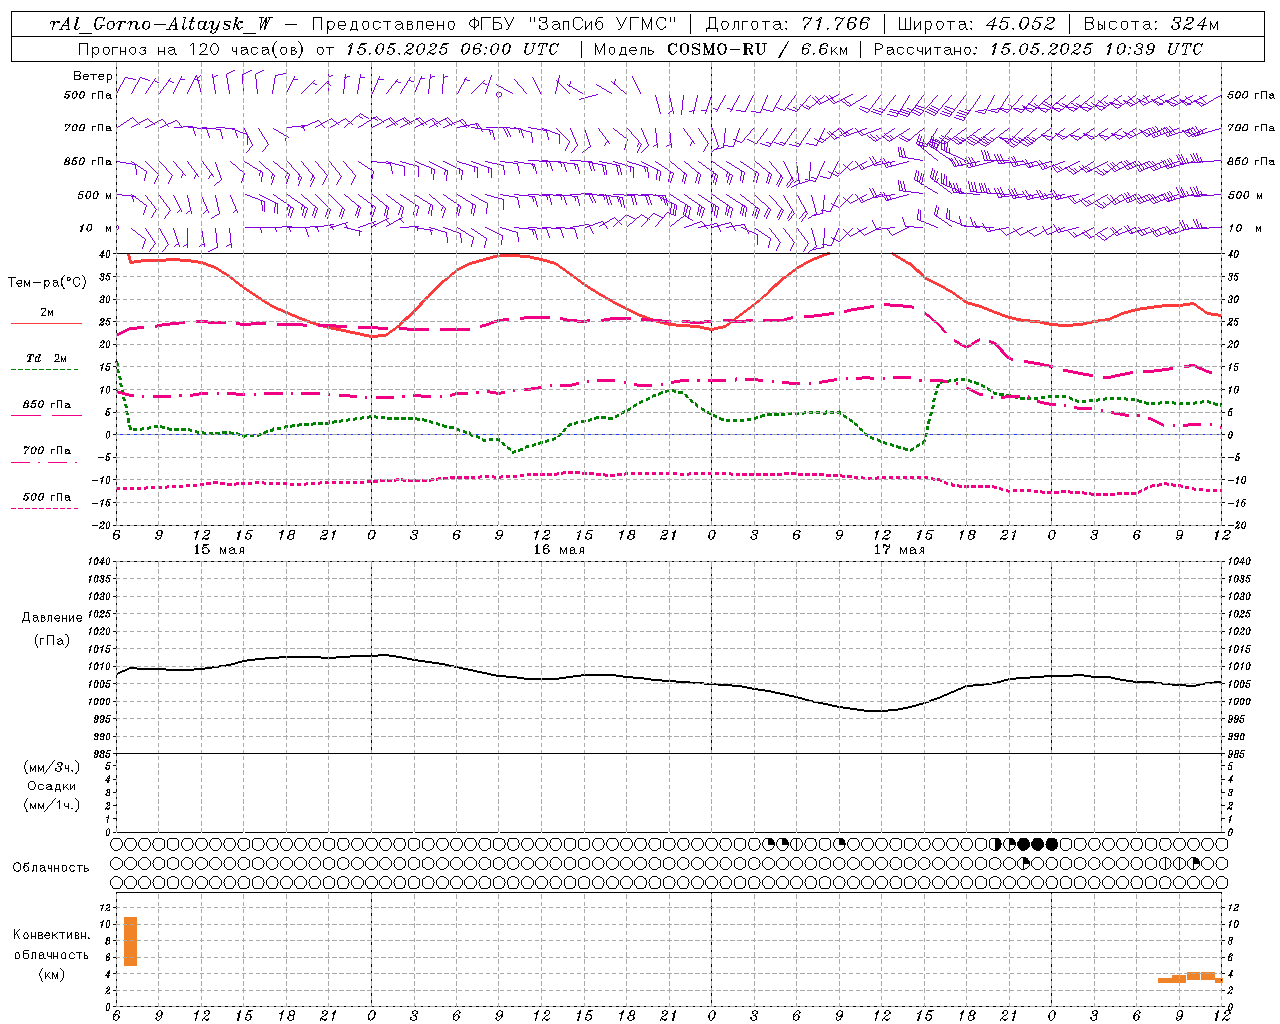This screenshot has height=1024, width=1280.
Task: Click the Конвективн. convective cloud label
Action: 52,935
